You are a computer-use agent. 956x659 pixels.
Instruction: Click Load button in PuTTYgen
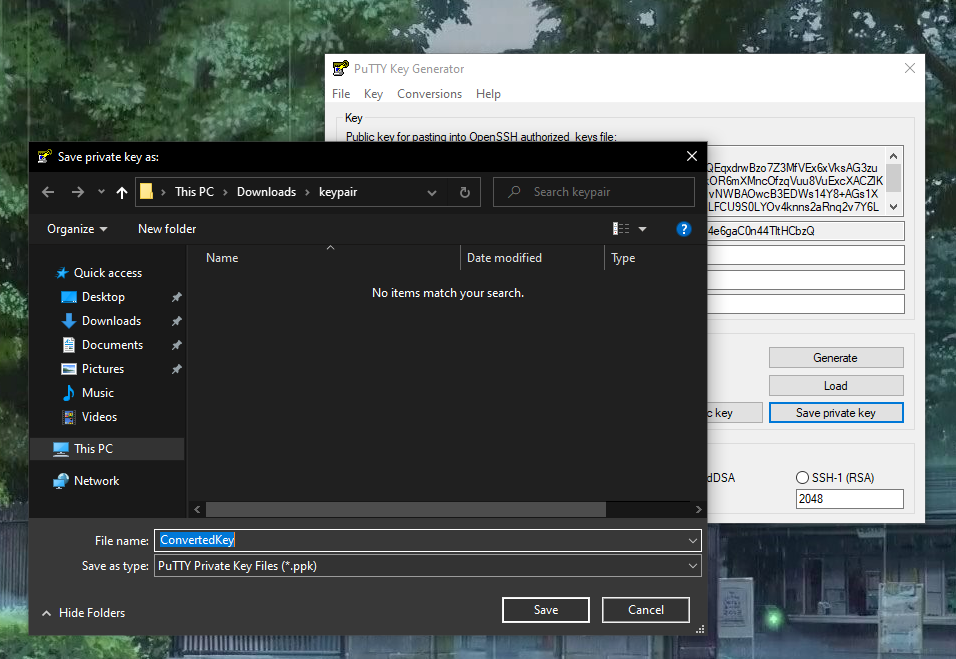tap(836, 386)
